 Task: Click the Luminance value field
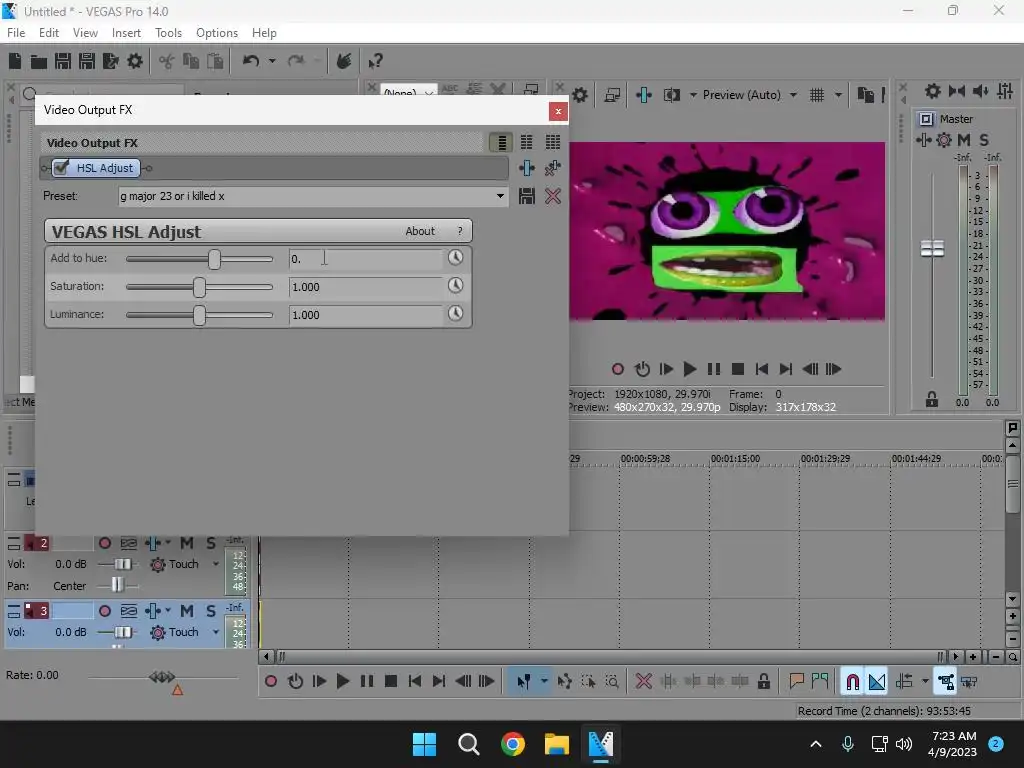[366, 315]
